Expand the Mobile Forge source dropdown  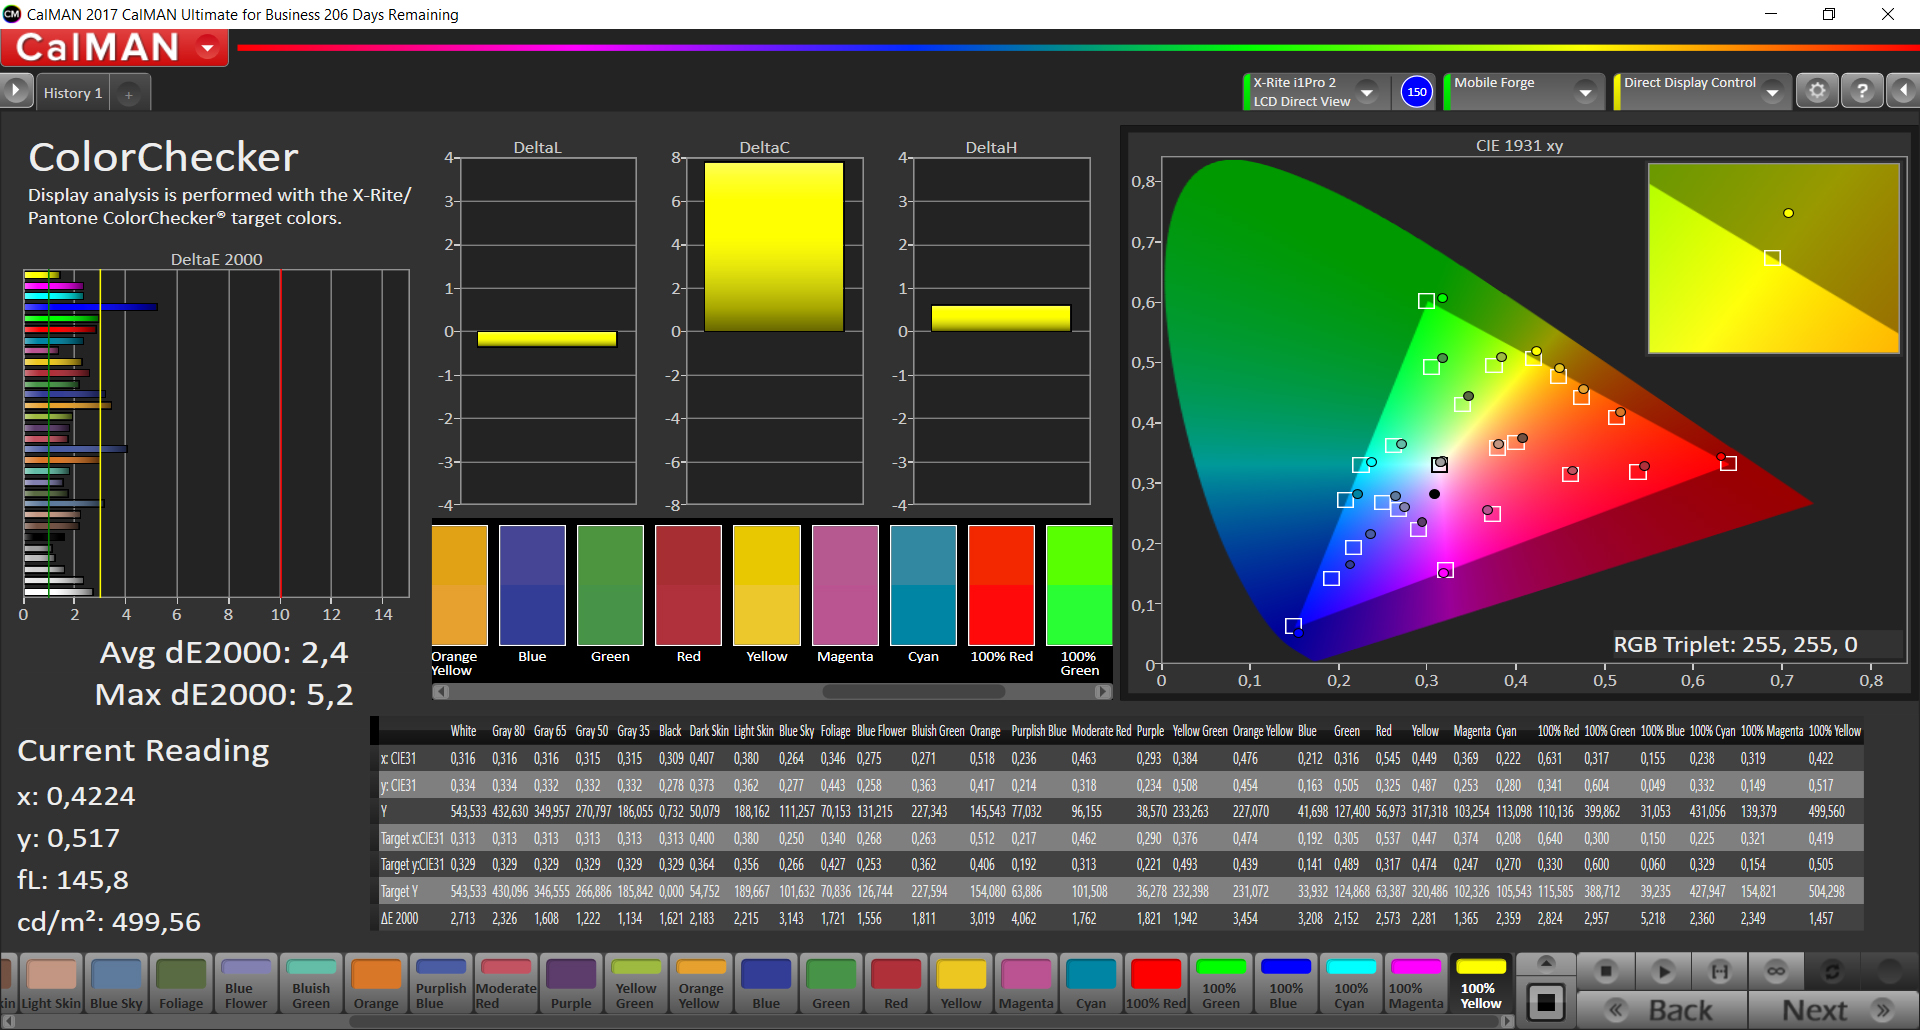1584,92
